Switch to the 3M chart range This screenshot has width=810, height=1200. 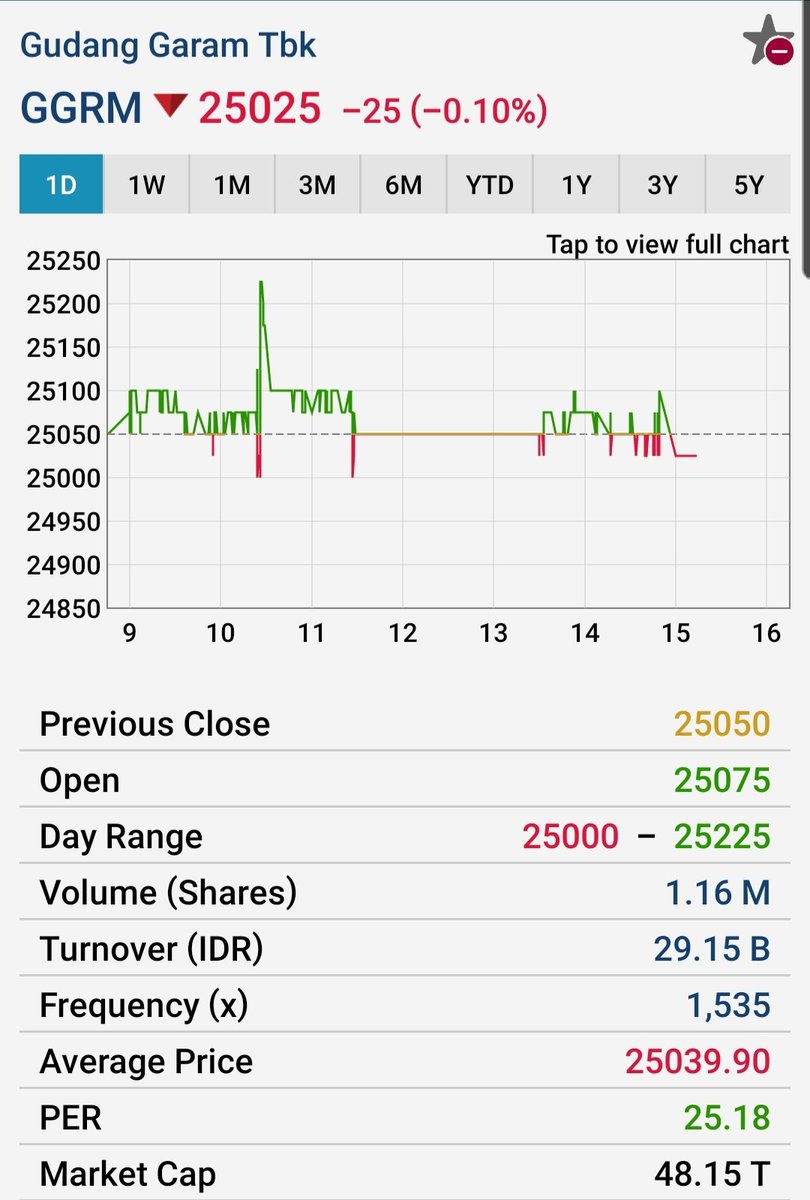(317, 185)
